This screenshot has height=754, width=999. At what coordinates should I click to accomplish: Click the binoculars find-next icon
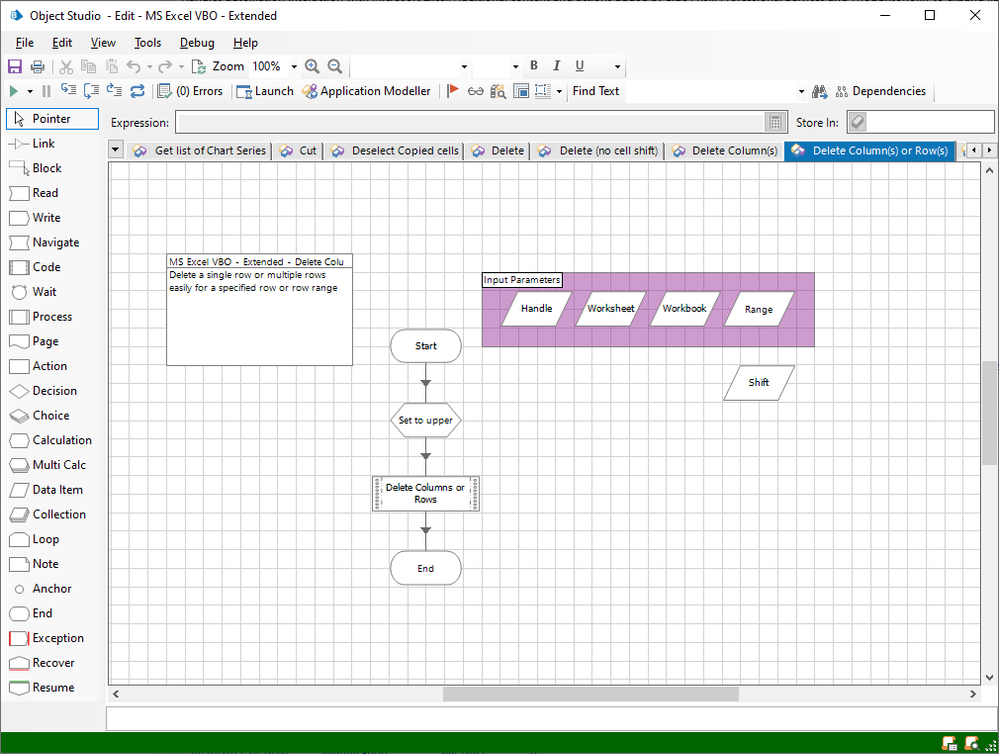(819, 92)
